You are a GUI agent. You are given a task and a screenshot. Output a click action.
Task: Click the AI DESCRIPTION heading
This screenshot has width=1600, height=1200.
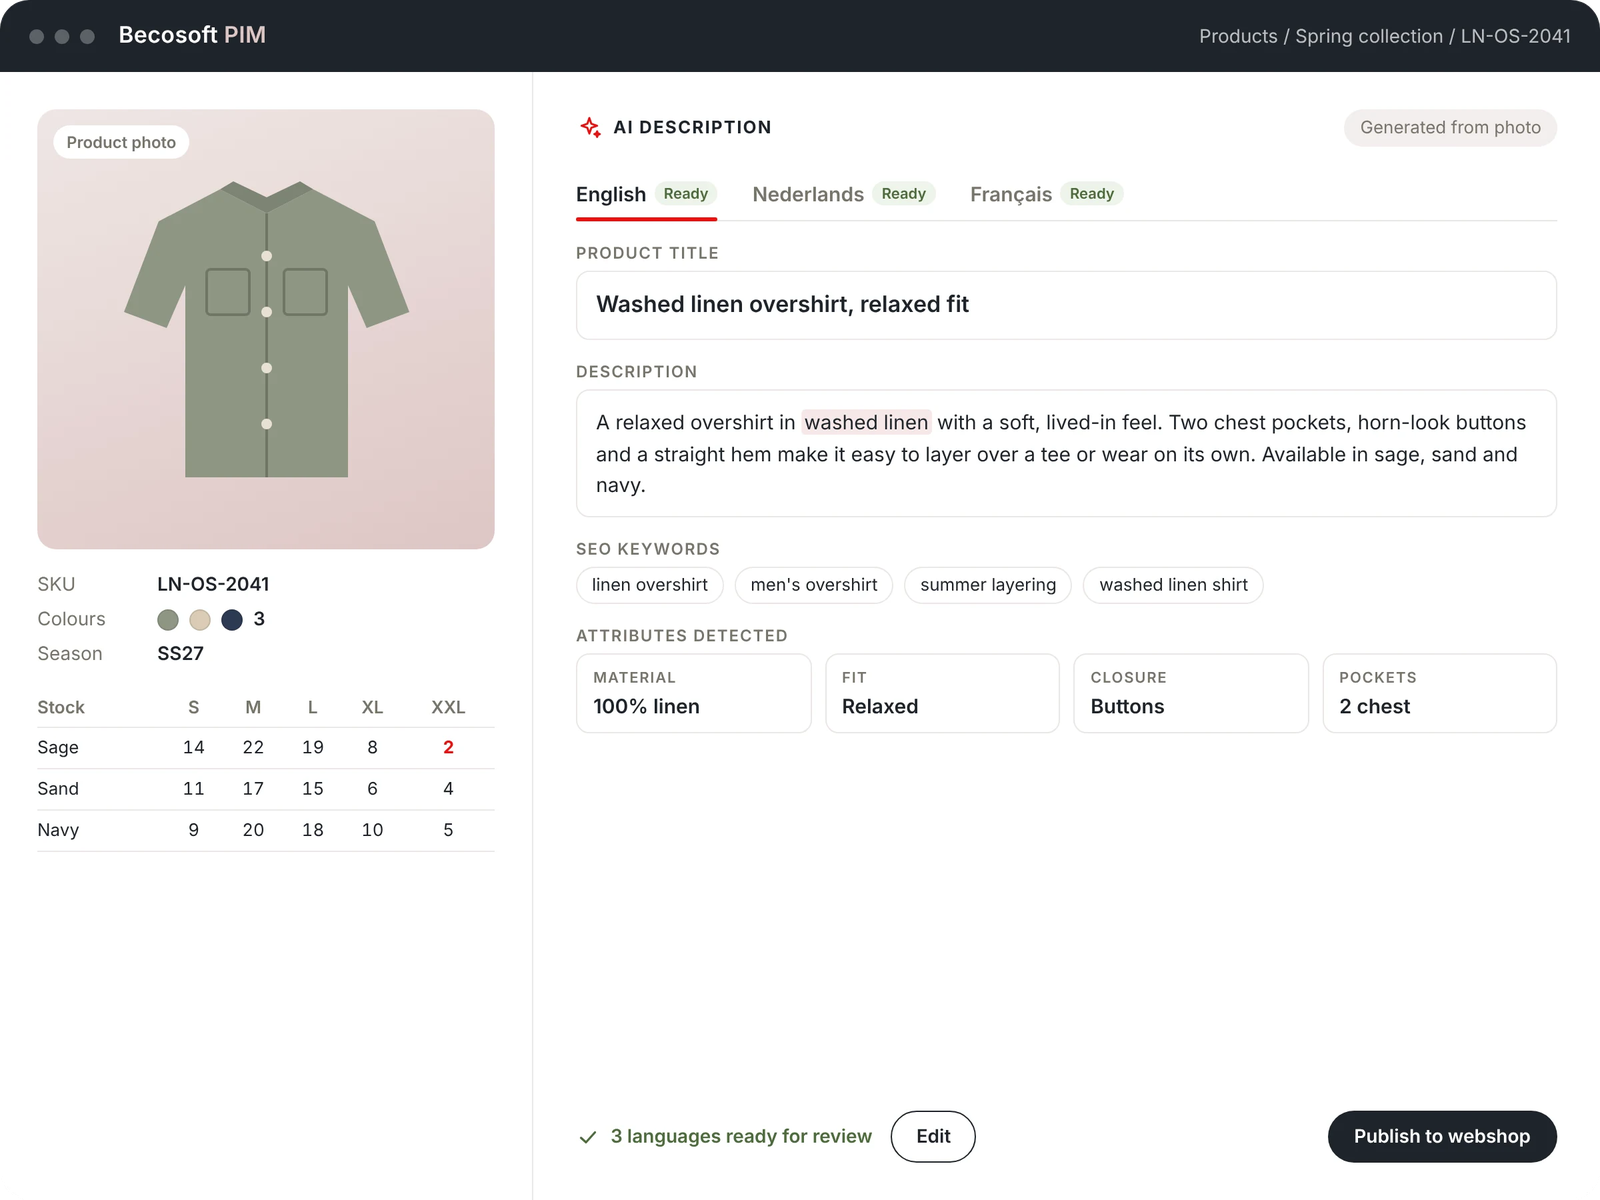click(692, 127)
